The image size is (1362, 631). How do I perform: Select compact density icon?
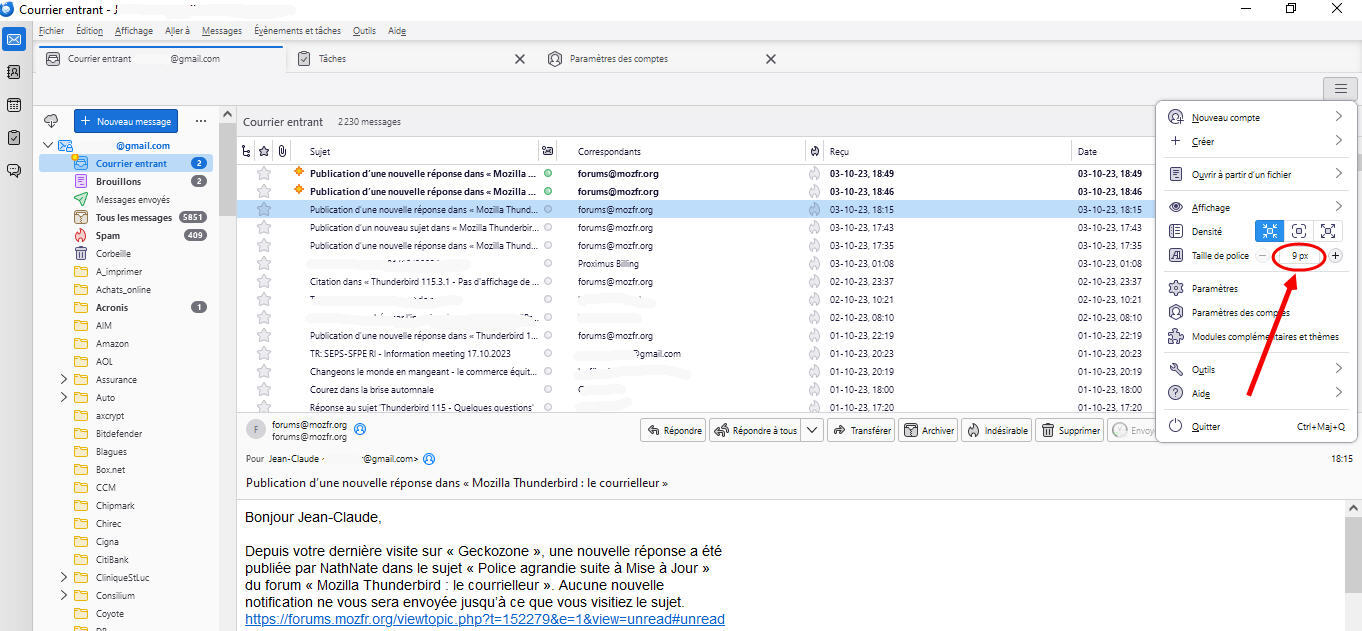[x=1269, y=231]
